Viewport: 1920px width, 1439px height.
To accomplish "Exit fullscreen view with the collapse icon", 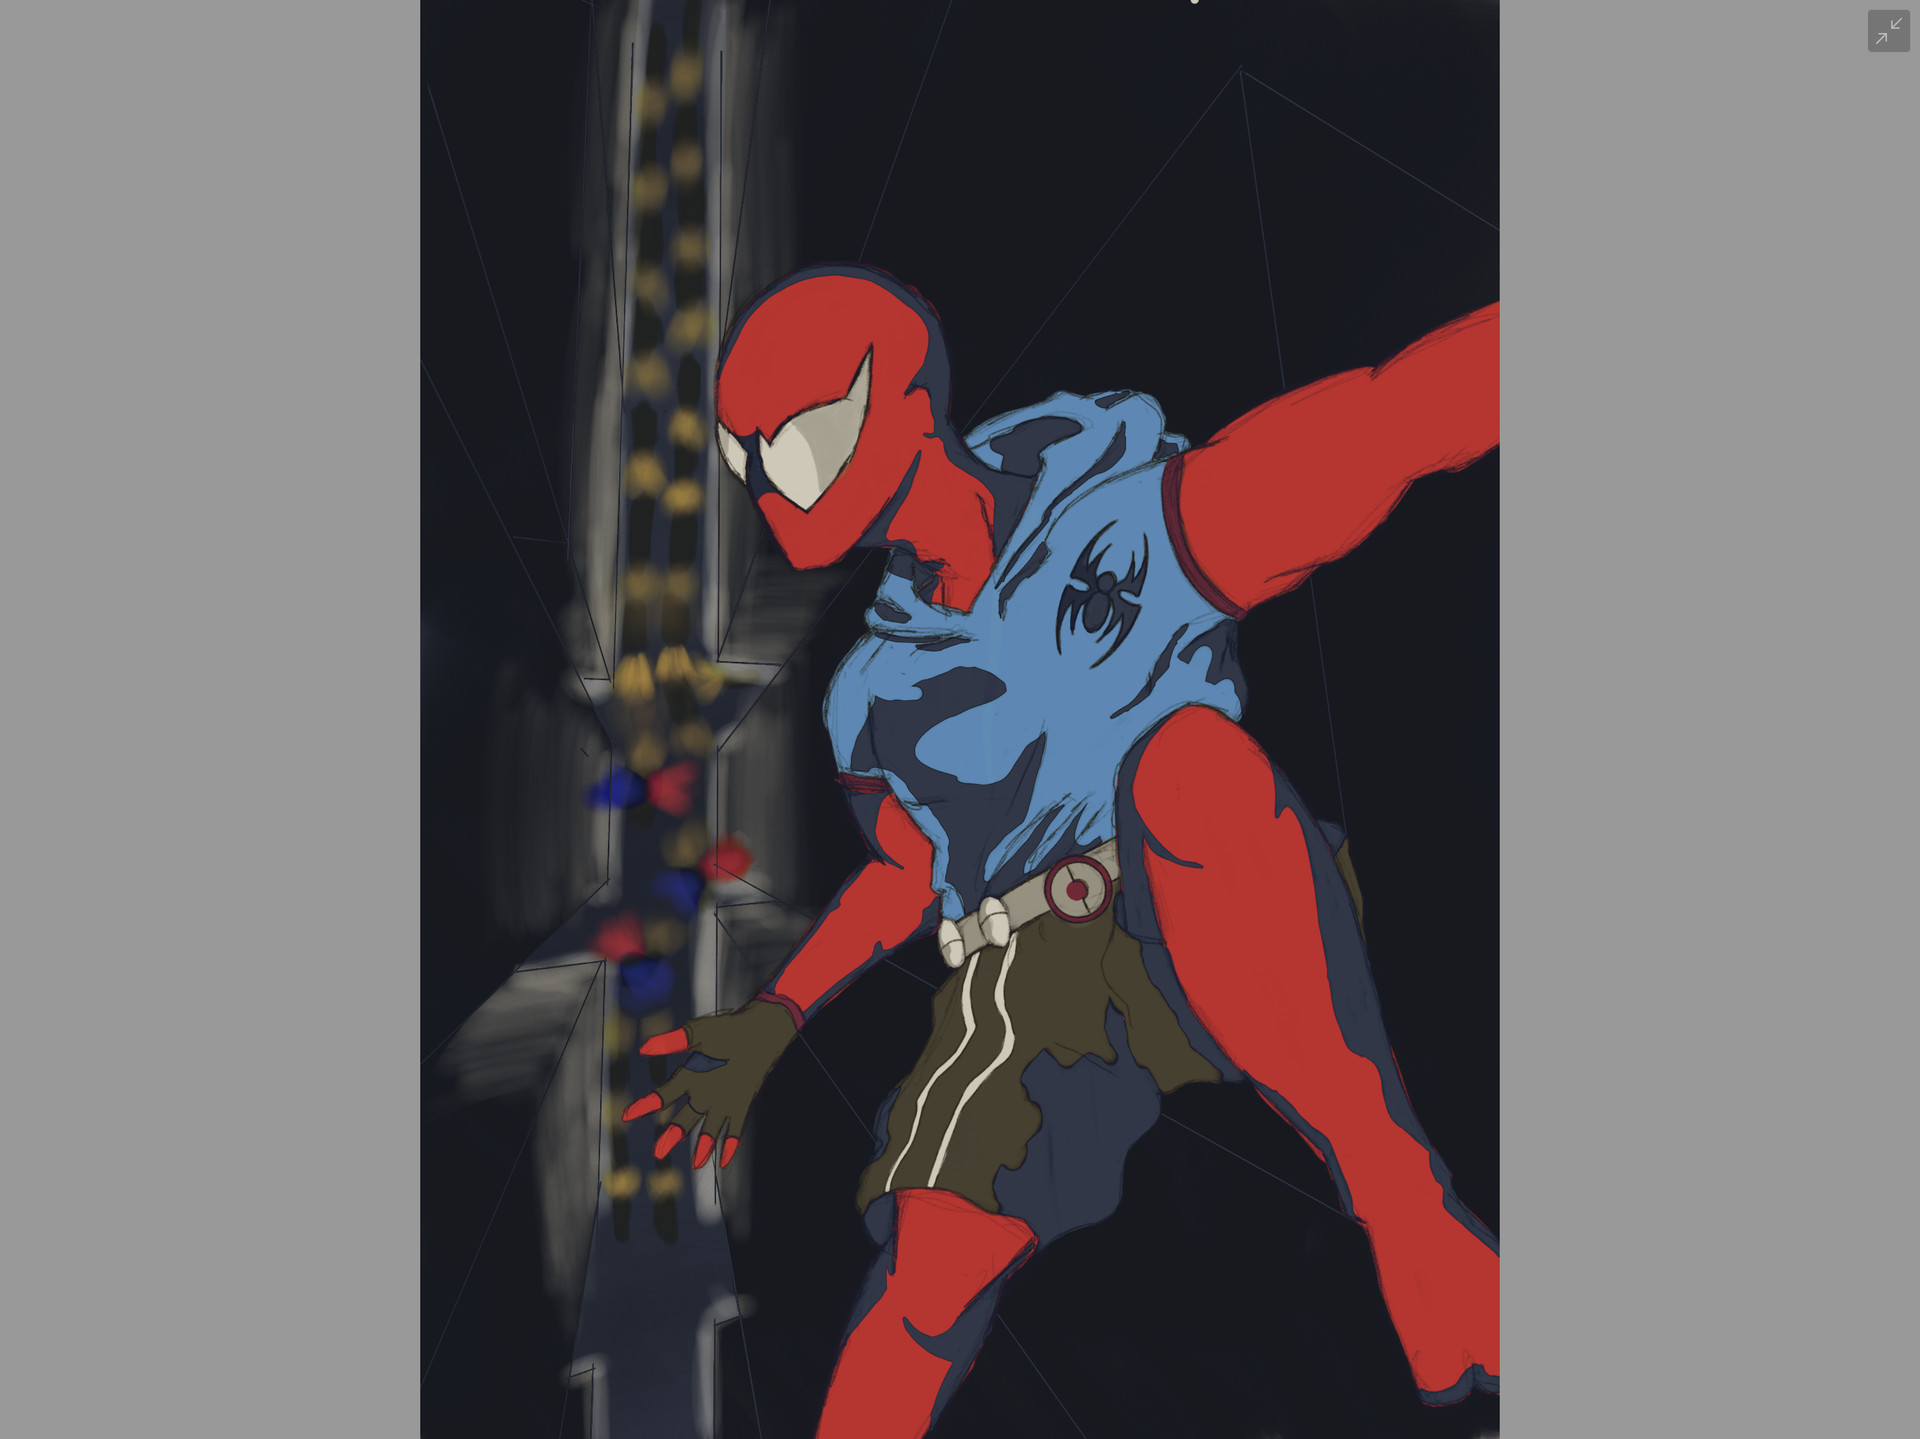I will pyautogui.click(x=1888, y=31).
